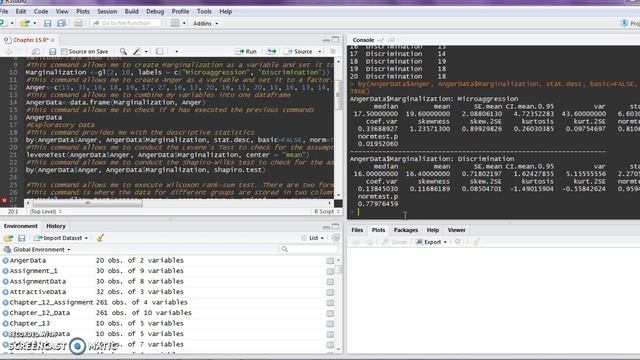The height and width of the screenshot is (360, 640).
Task: Open the Export plot dropdown
Action: 431,242
